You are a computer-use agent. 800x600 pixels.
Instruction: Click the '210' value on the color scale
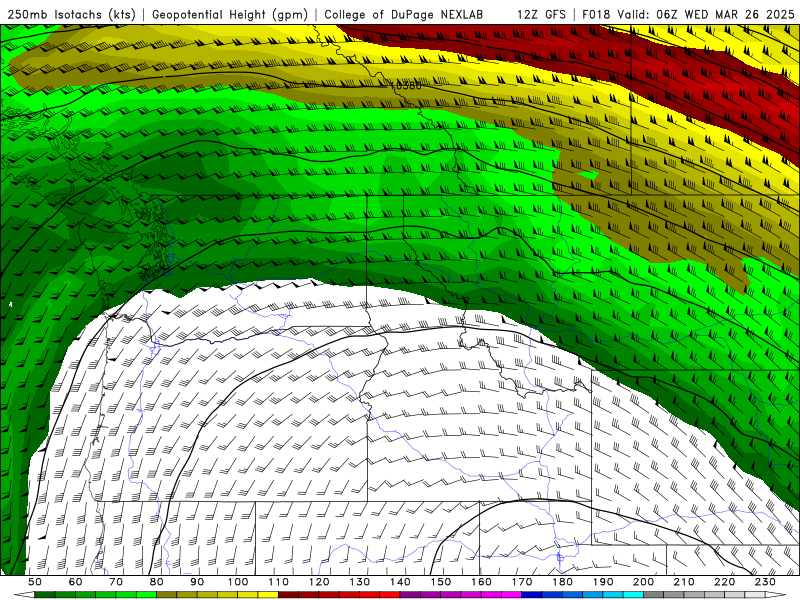[x=684, y=582]
